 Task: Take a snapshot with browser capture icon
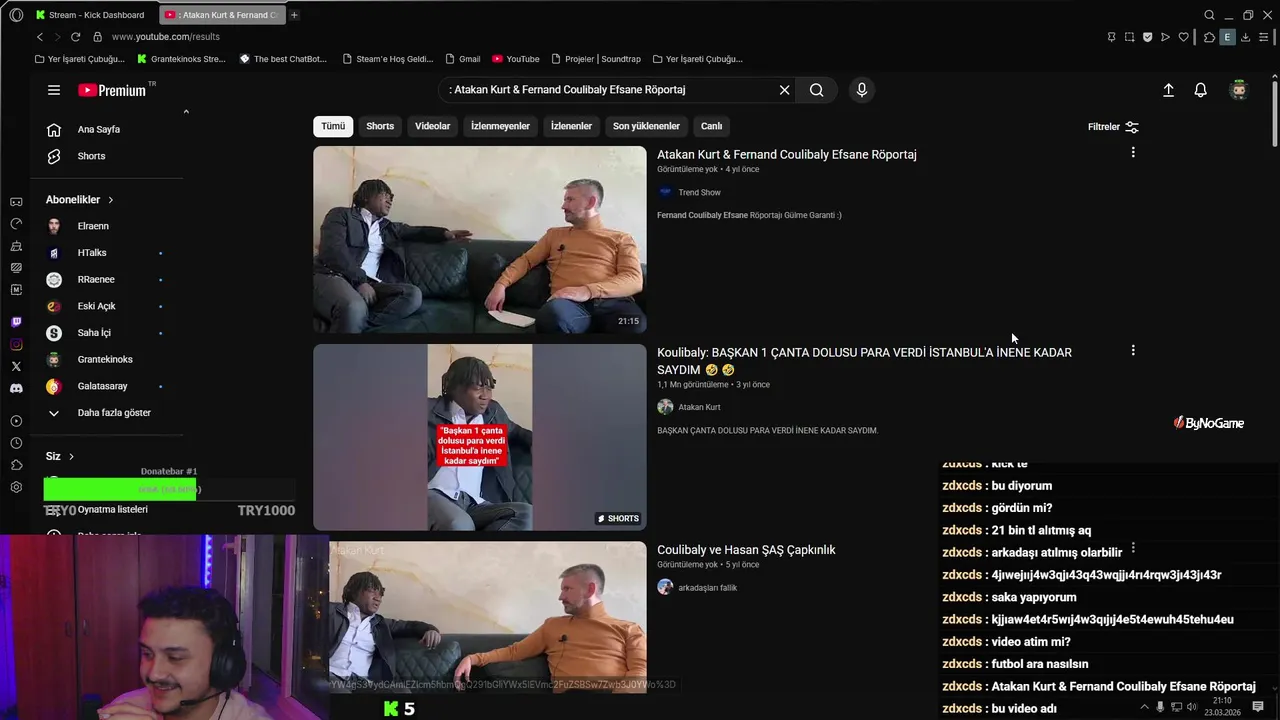click(1129, 37)
